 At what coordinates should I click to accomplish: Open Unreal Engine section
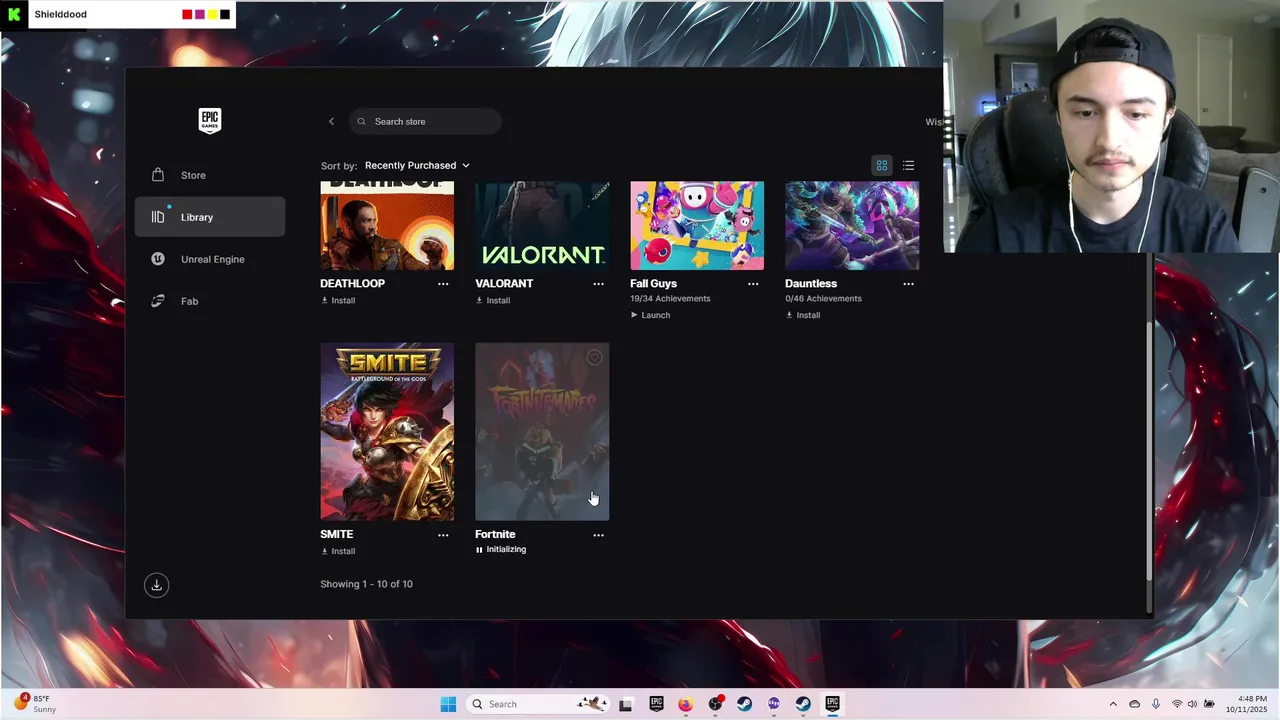pyautogui.click(x=210, y=259)
